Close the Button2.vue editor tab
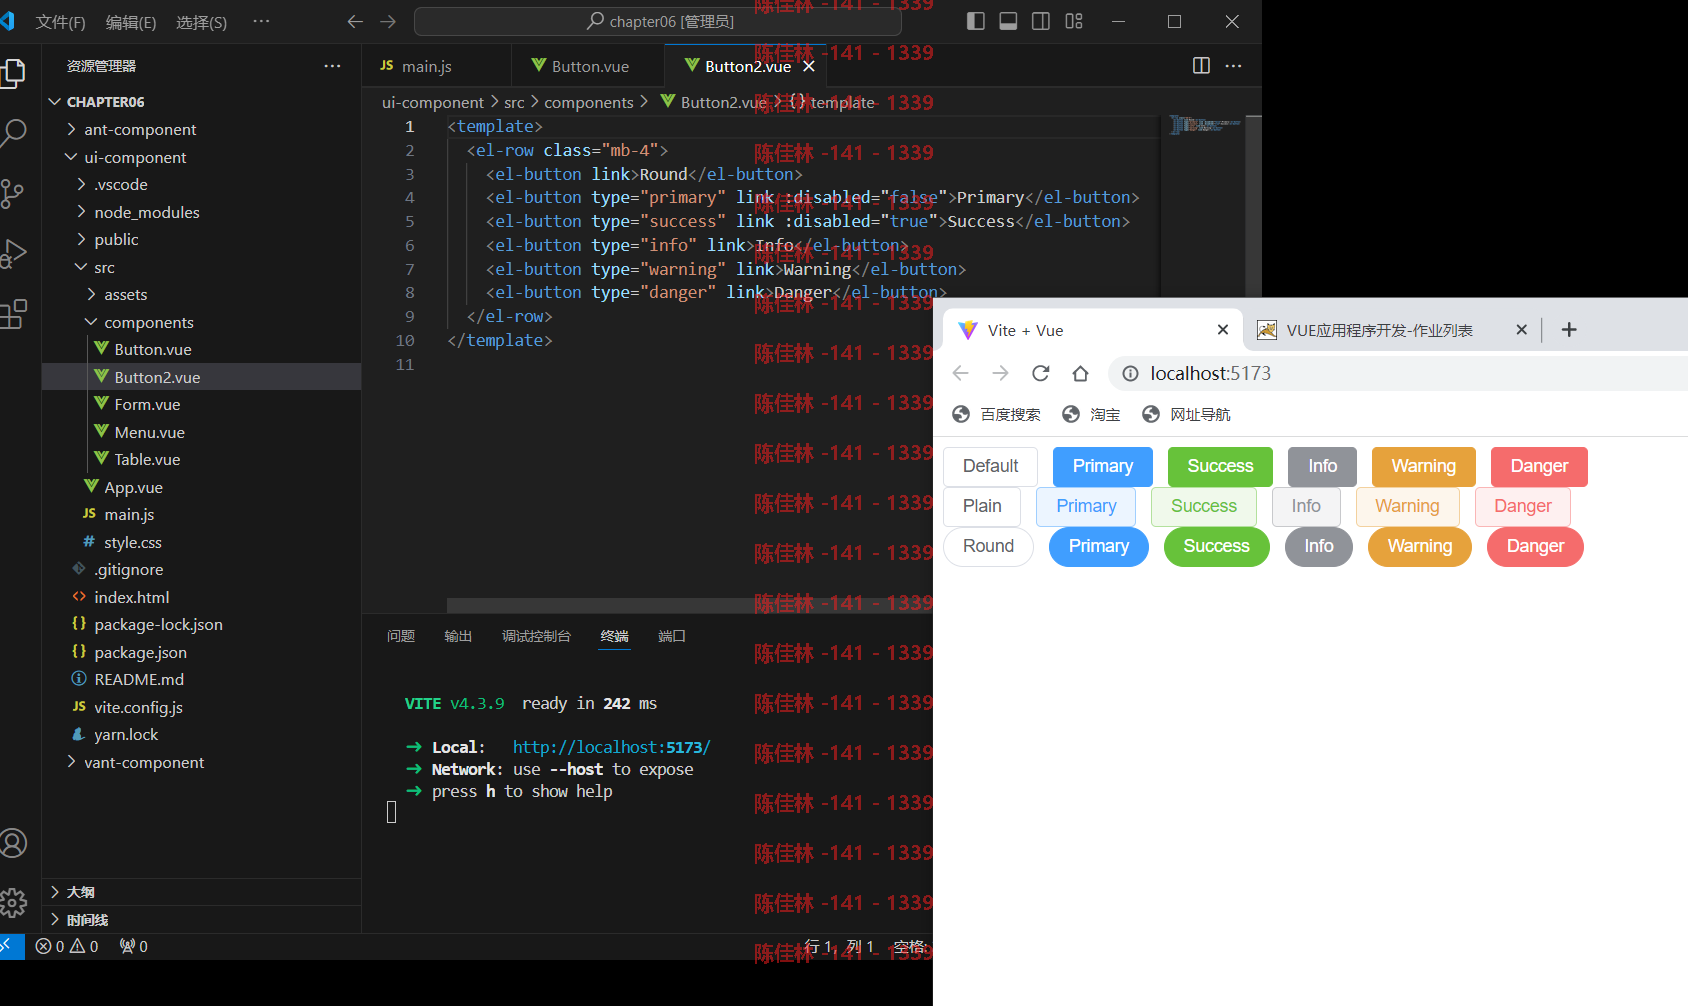The height and width of the screenshot is (1006, 1688). 809,66
